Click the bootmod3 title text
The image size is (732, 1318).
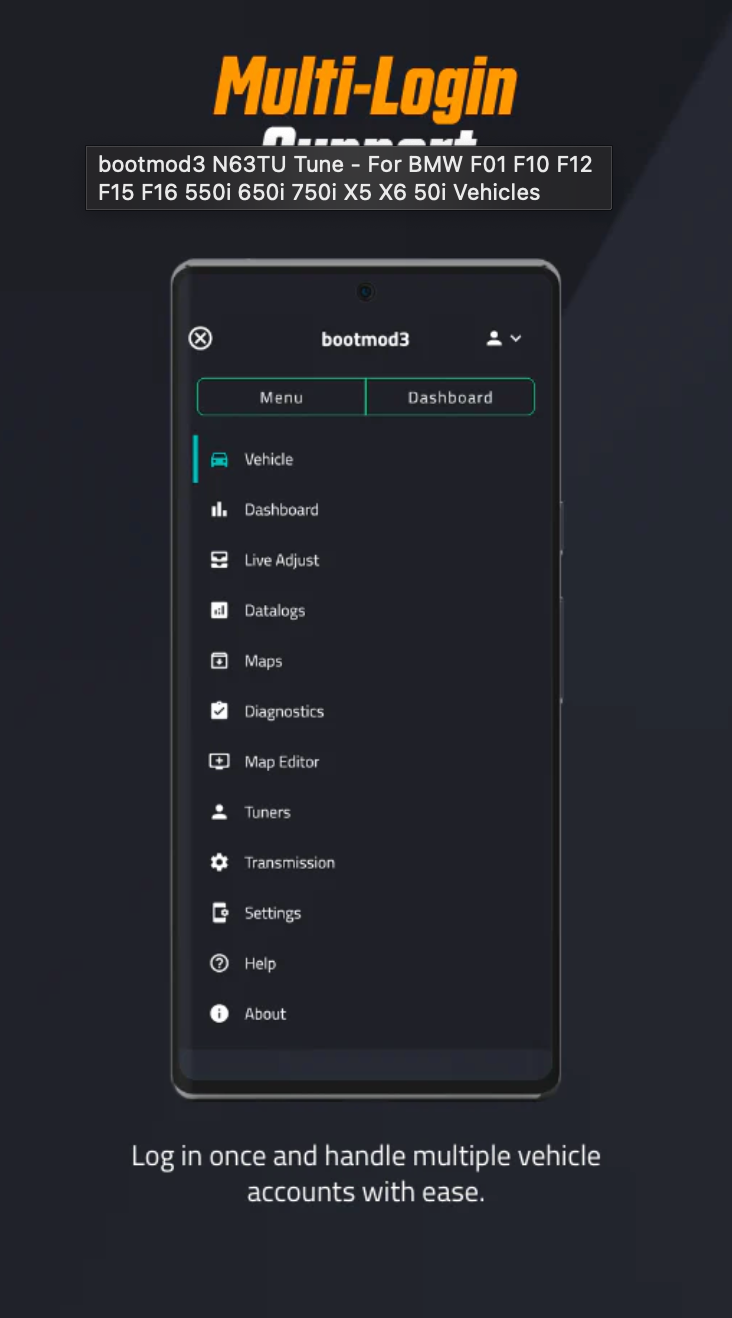[365, 339]
